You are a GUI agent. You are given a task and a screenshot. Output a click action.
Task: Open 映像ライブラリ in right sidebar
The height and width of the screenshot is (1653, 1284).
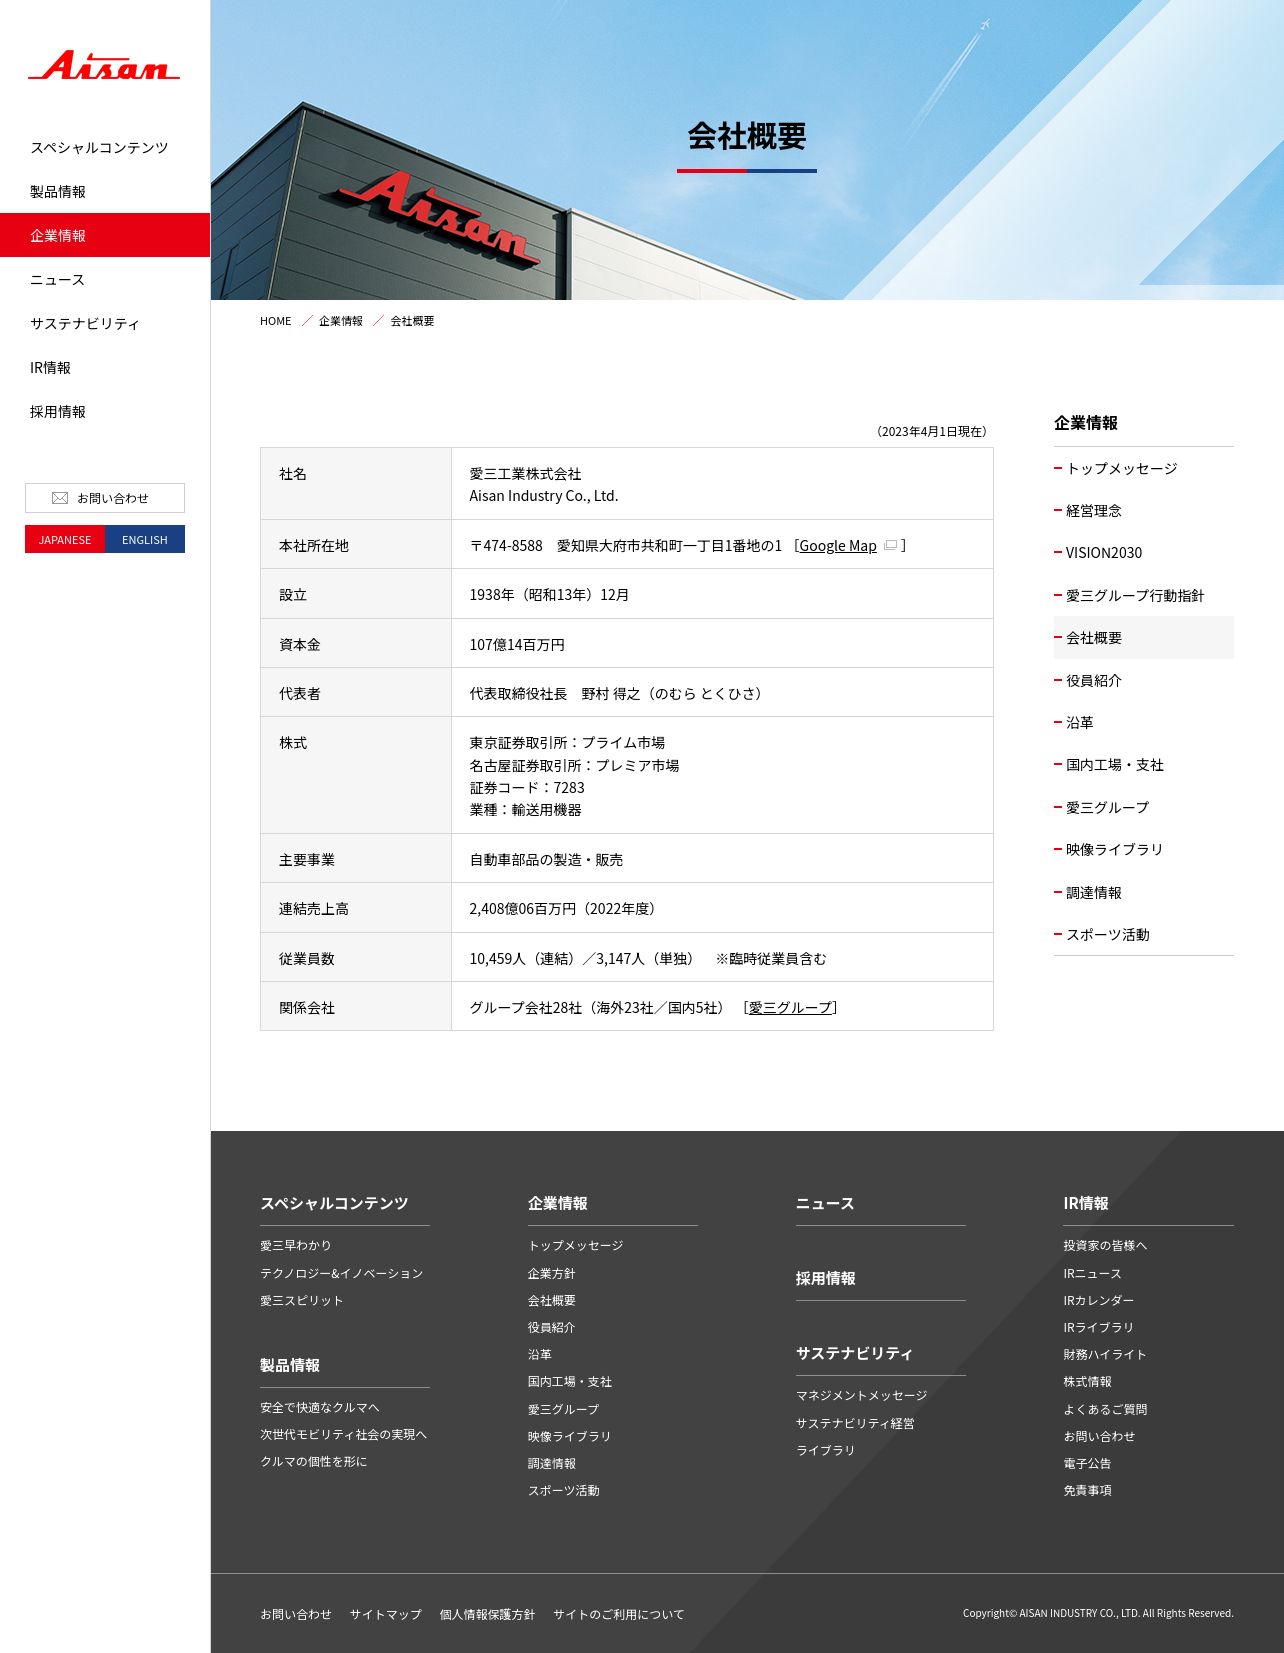[1144, 849]
